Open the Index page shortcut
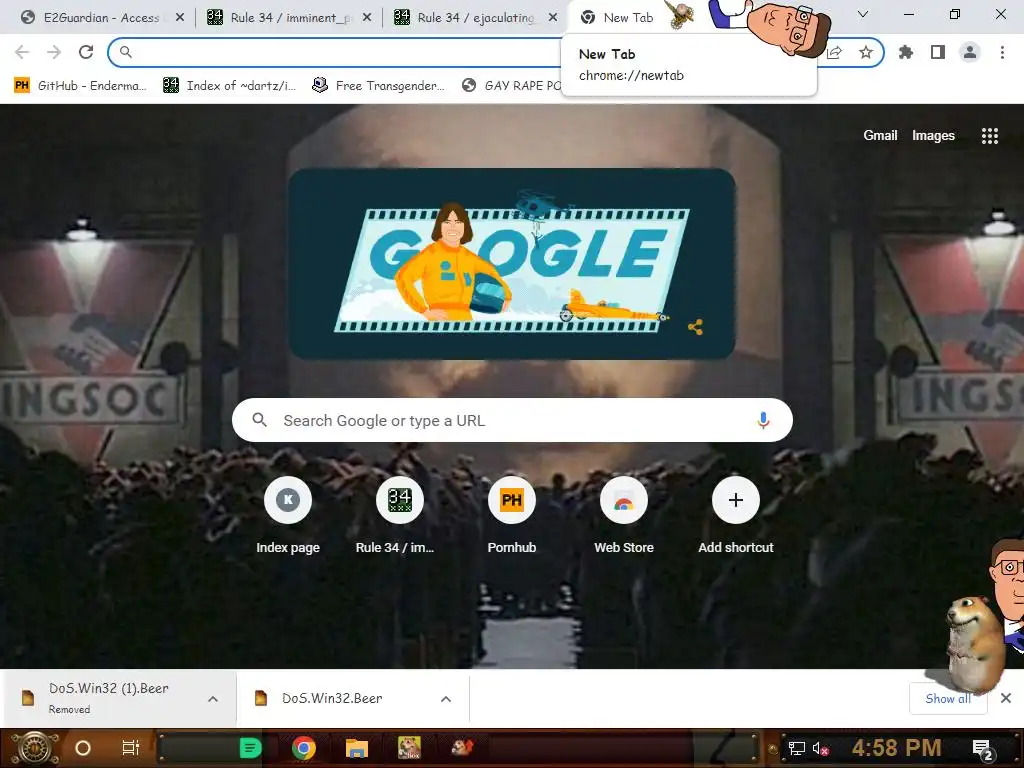The width and height of the screenshot is (1024, 768). point(288,516)
